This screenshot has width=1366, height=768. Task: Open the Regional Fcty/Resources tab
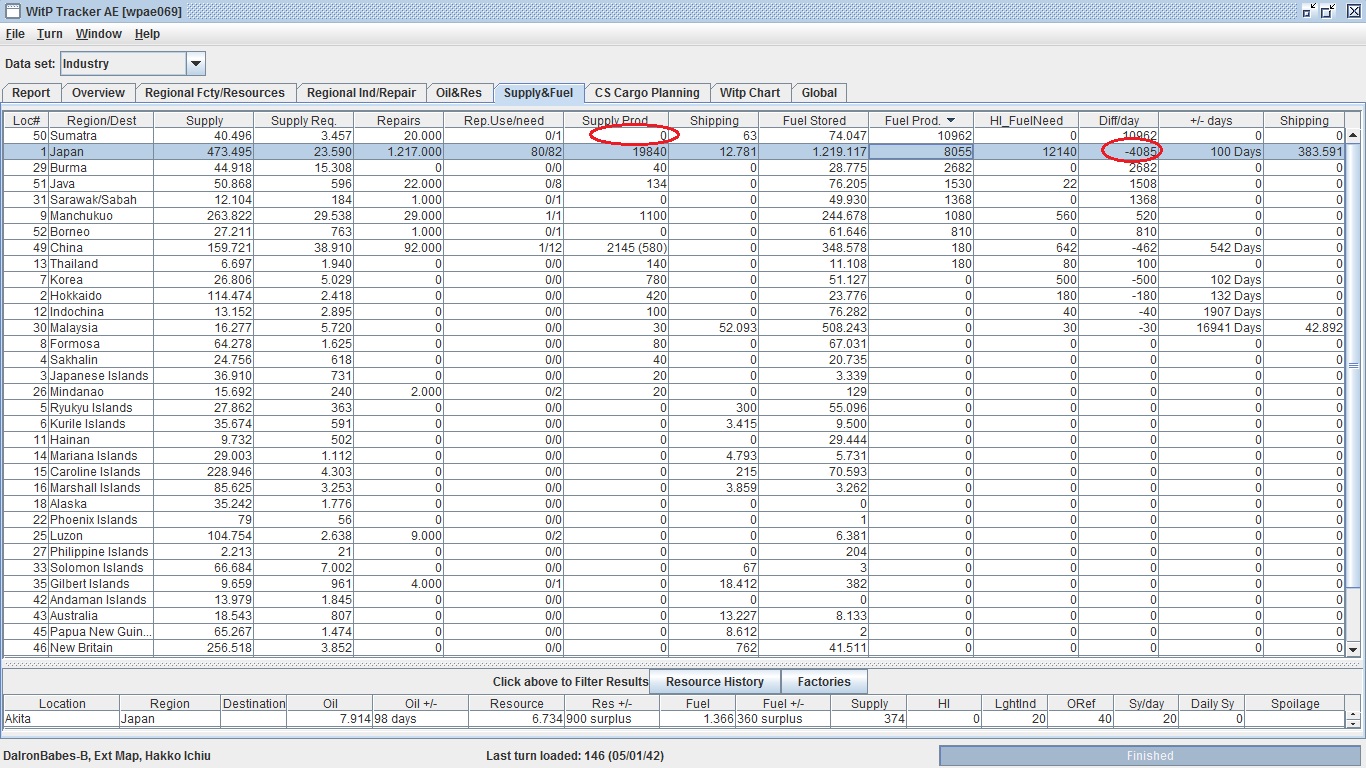pos(215,93)
